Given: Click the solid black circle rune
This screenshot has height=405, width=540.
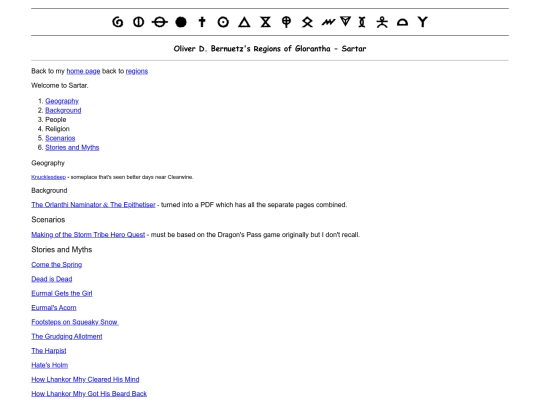Looking at the screenshot, I should 181,22.
